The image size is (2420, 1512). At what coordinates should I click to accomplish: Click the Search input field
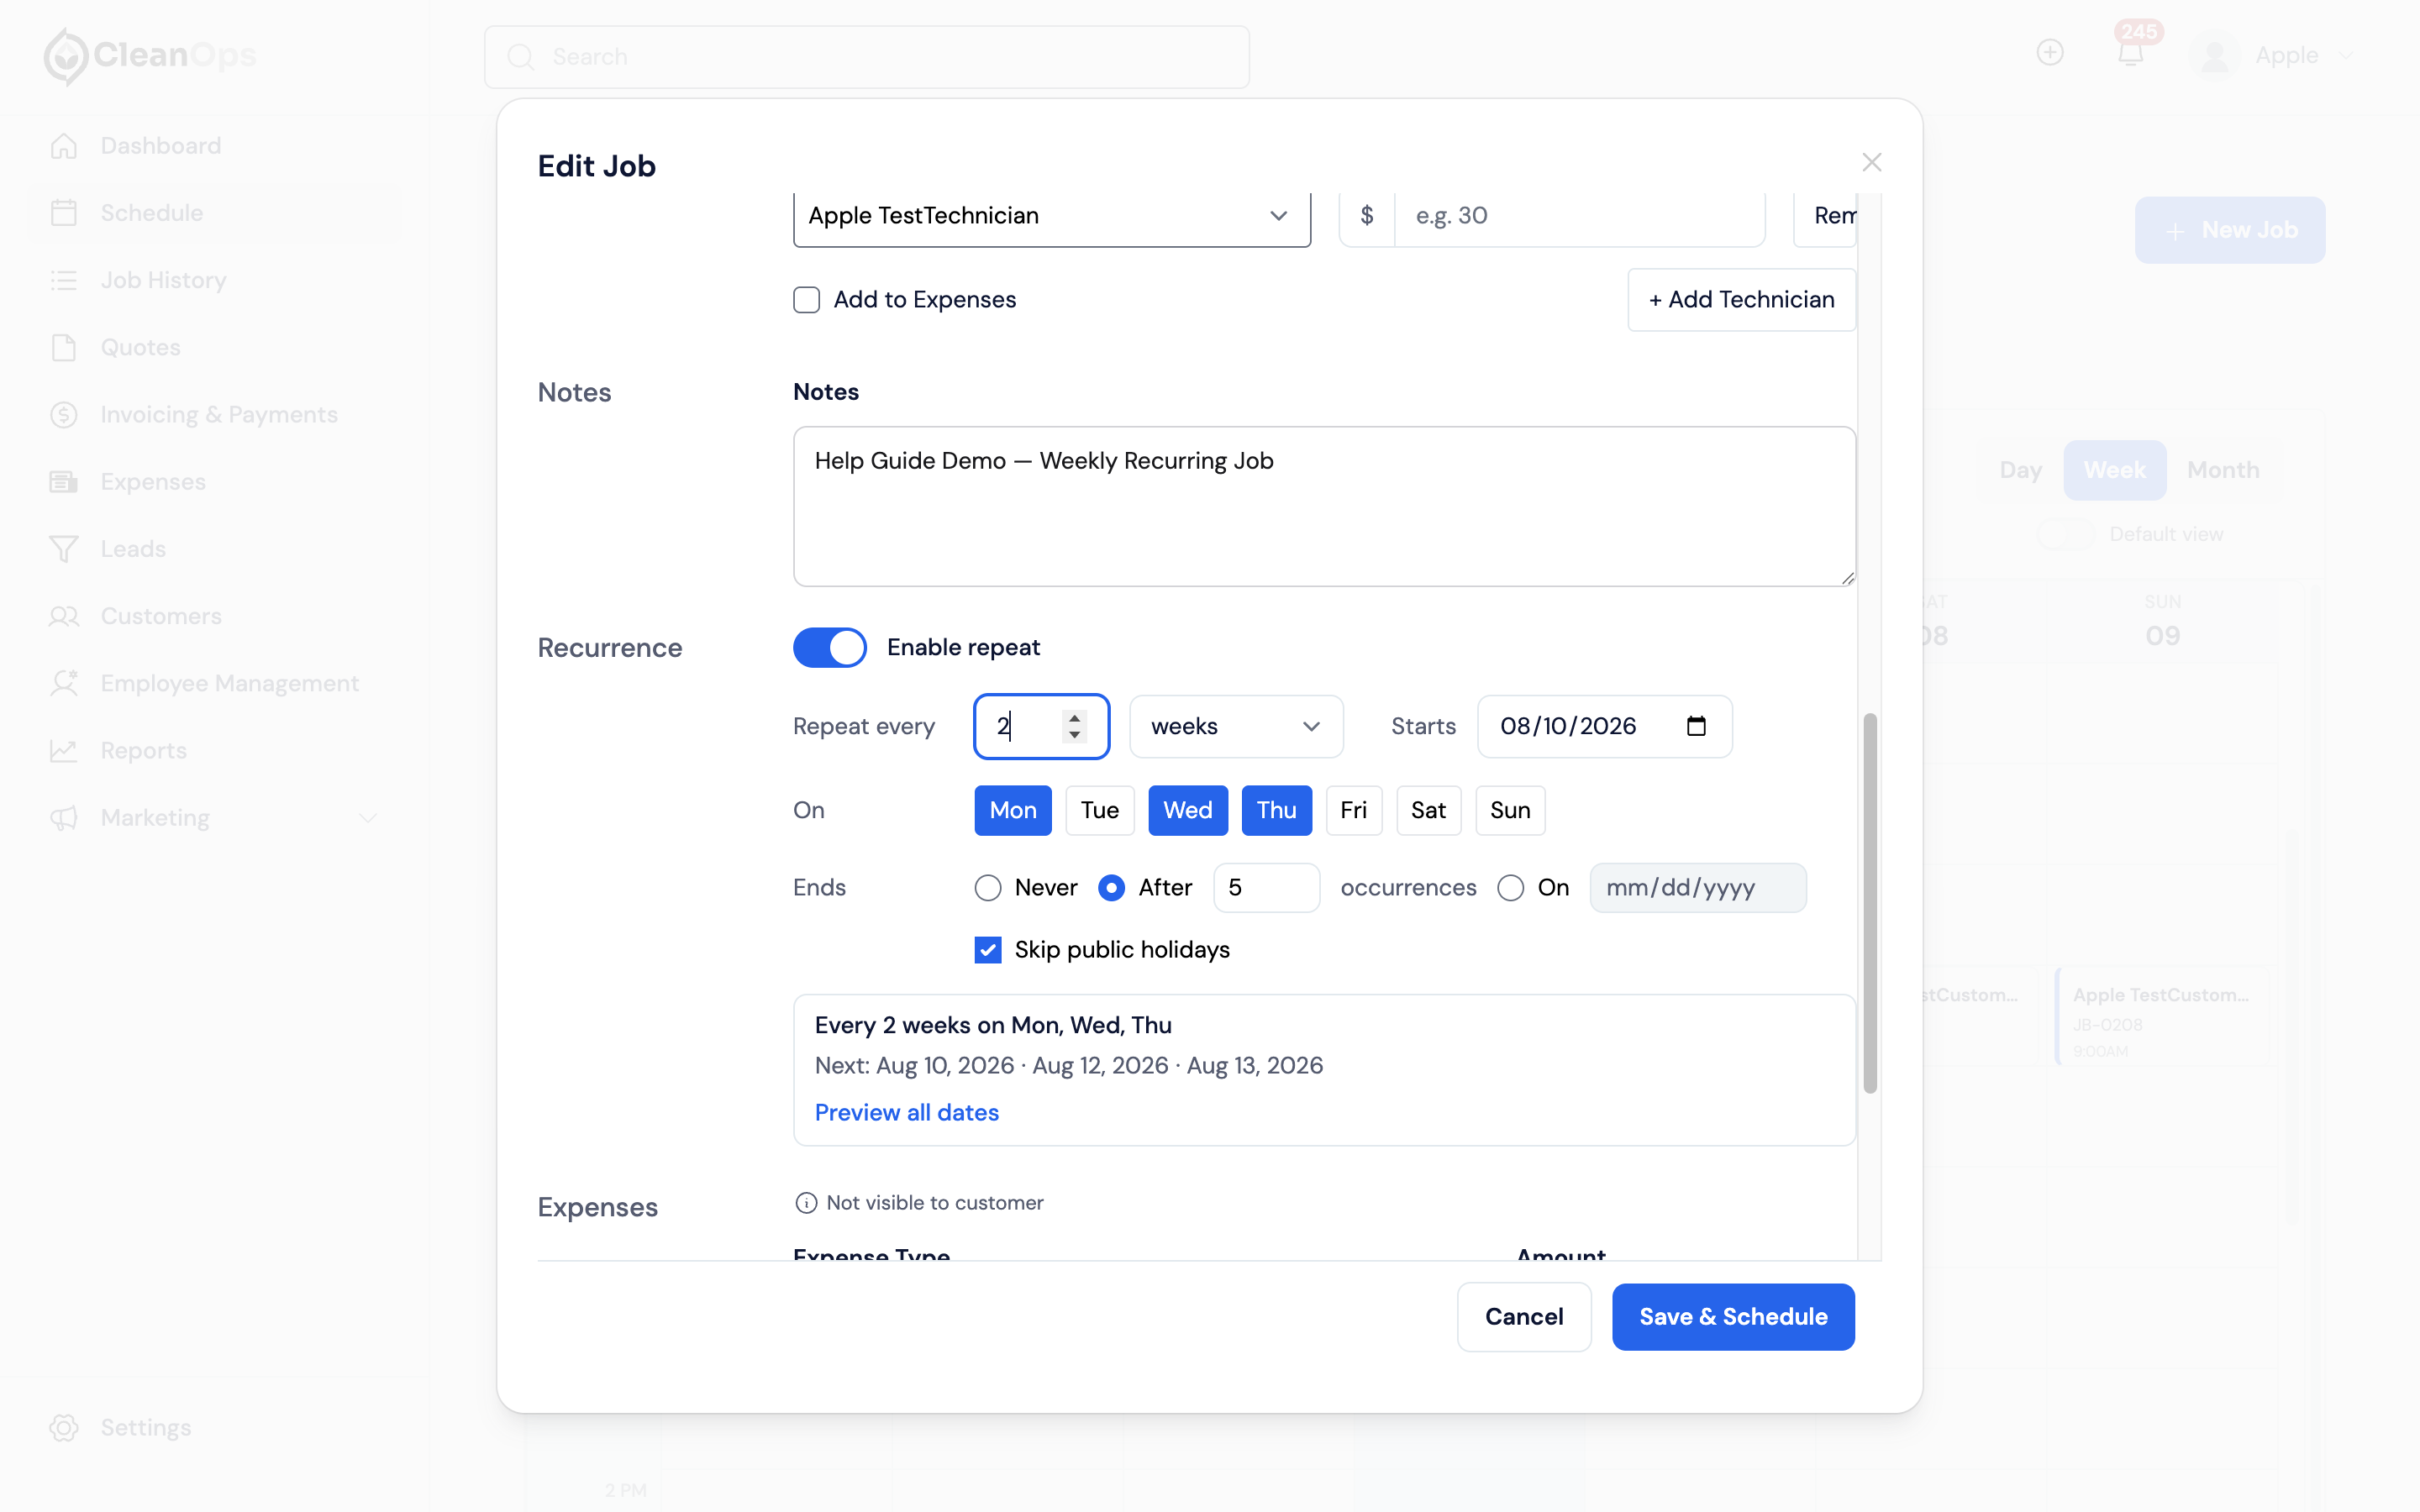(x=867, y=57)
